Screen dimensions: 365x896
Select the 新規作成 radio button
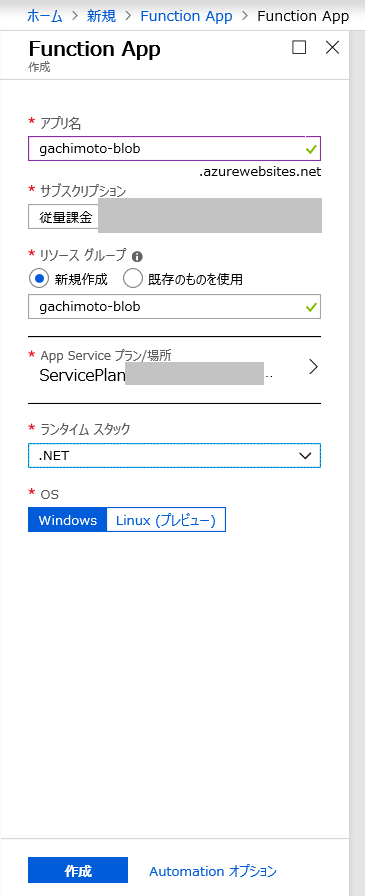tap(39, 279)
